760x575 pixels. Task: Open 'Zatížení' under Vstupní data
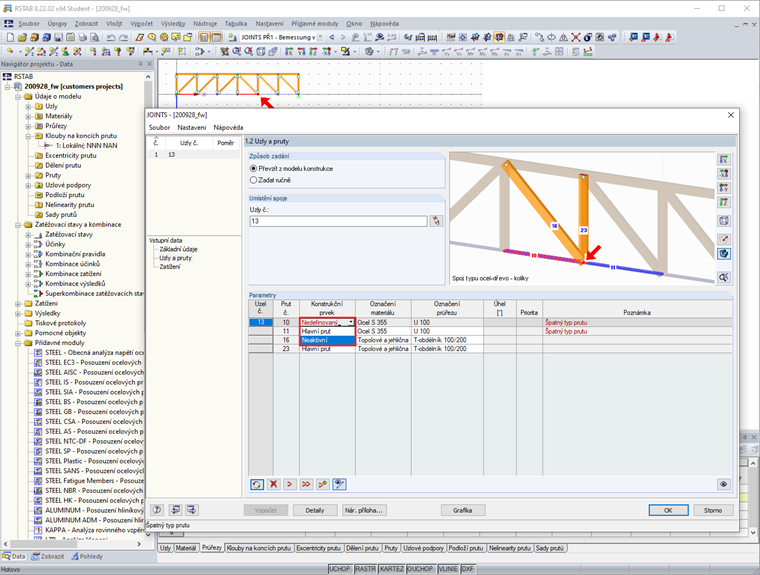pos(170,267)
